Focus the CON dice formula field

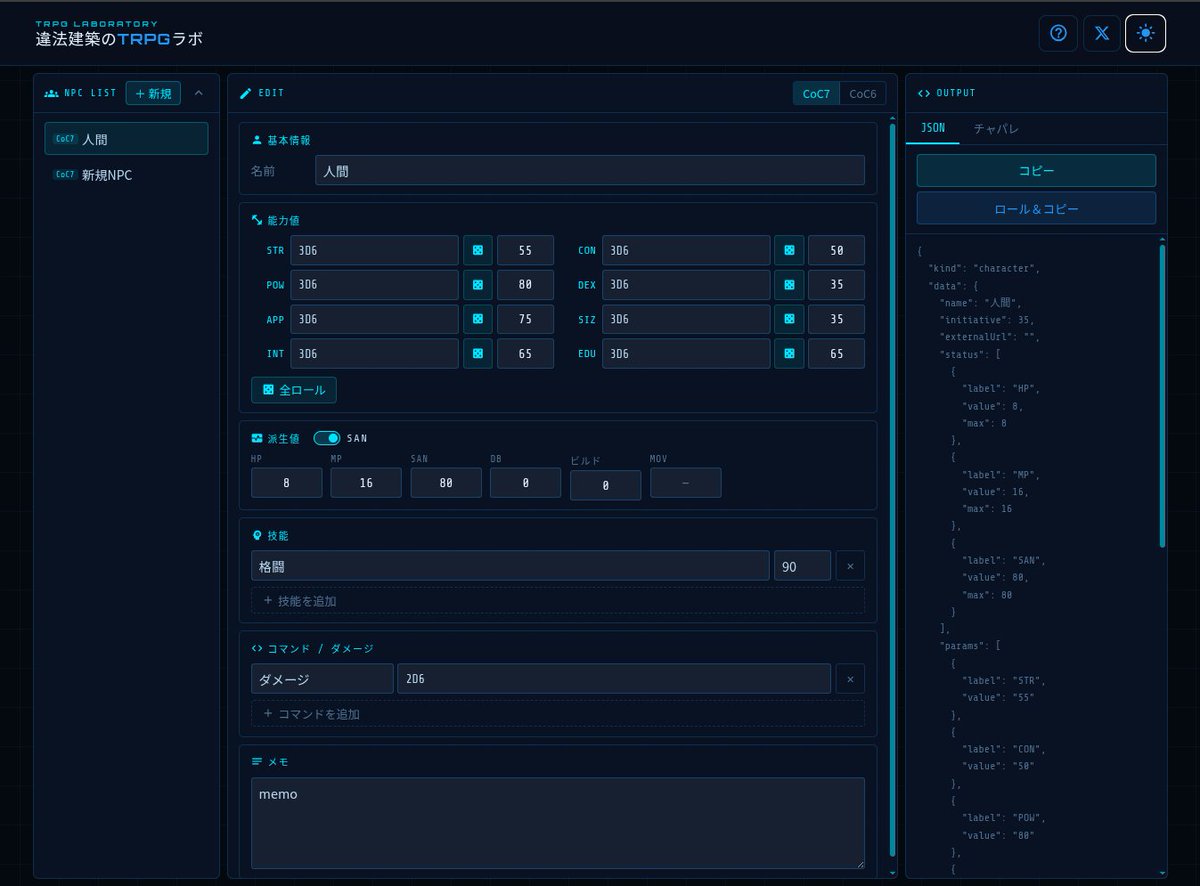[x=686, y=250]
